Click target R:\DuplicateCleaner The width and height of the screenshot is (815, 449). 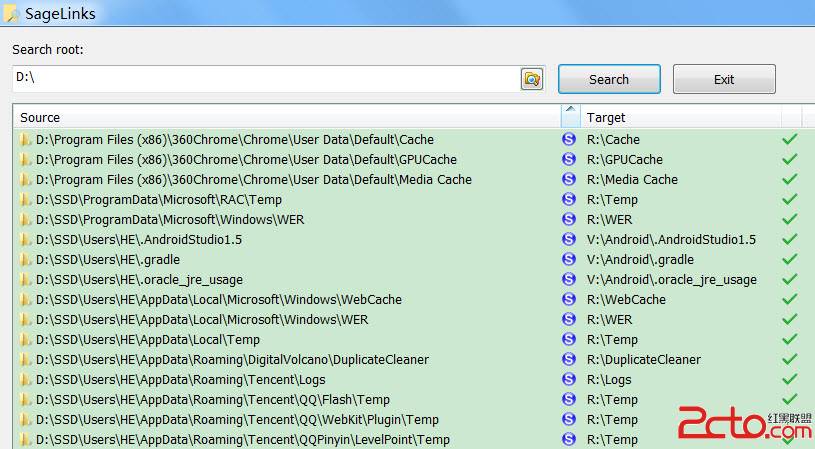[x=644, y=360]
